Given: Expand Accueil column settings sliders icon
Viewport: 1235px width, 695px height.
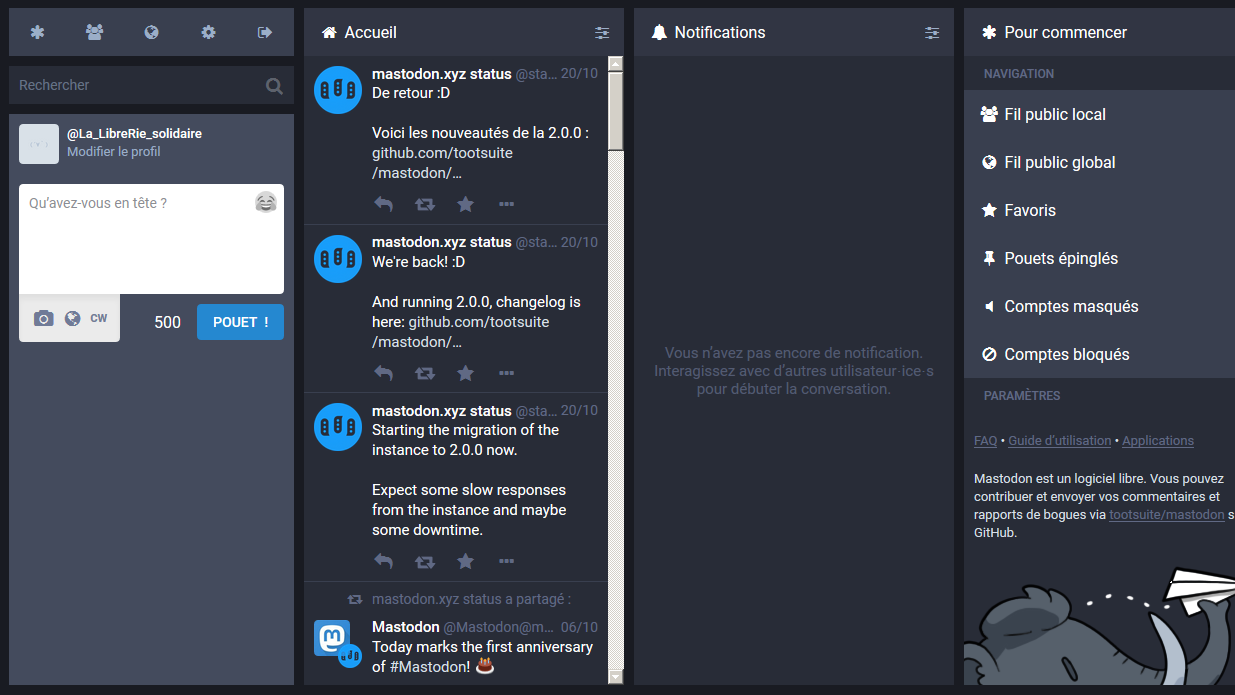Looking at the screenshot, I should [602, 33].
